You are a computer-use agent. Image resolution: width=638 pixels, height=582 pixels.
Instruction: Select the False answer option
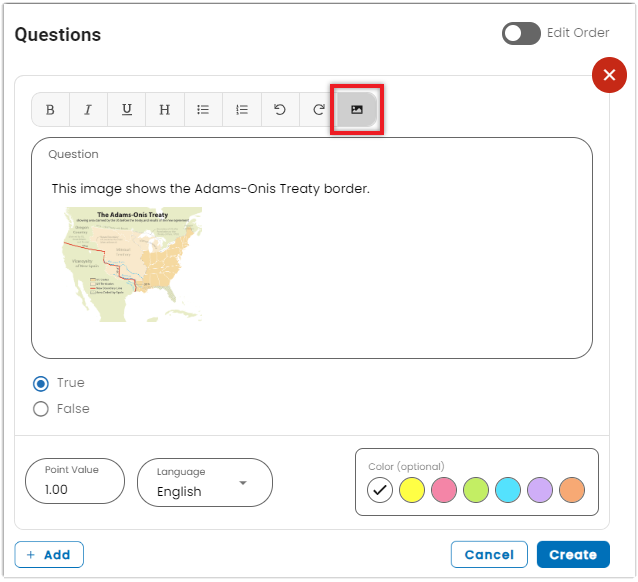[41, 409]
